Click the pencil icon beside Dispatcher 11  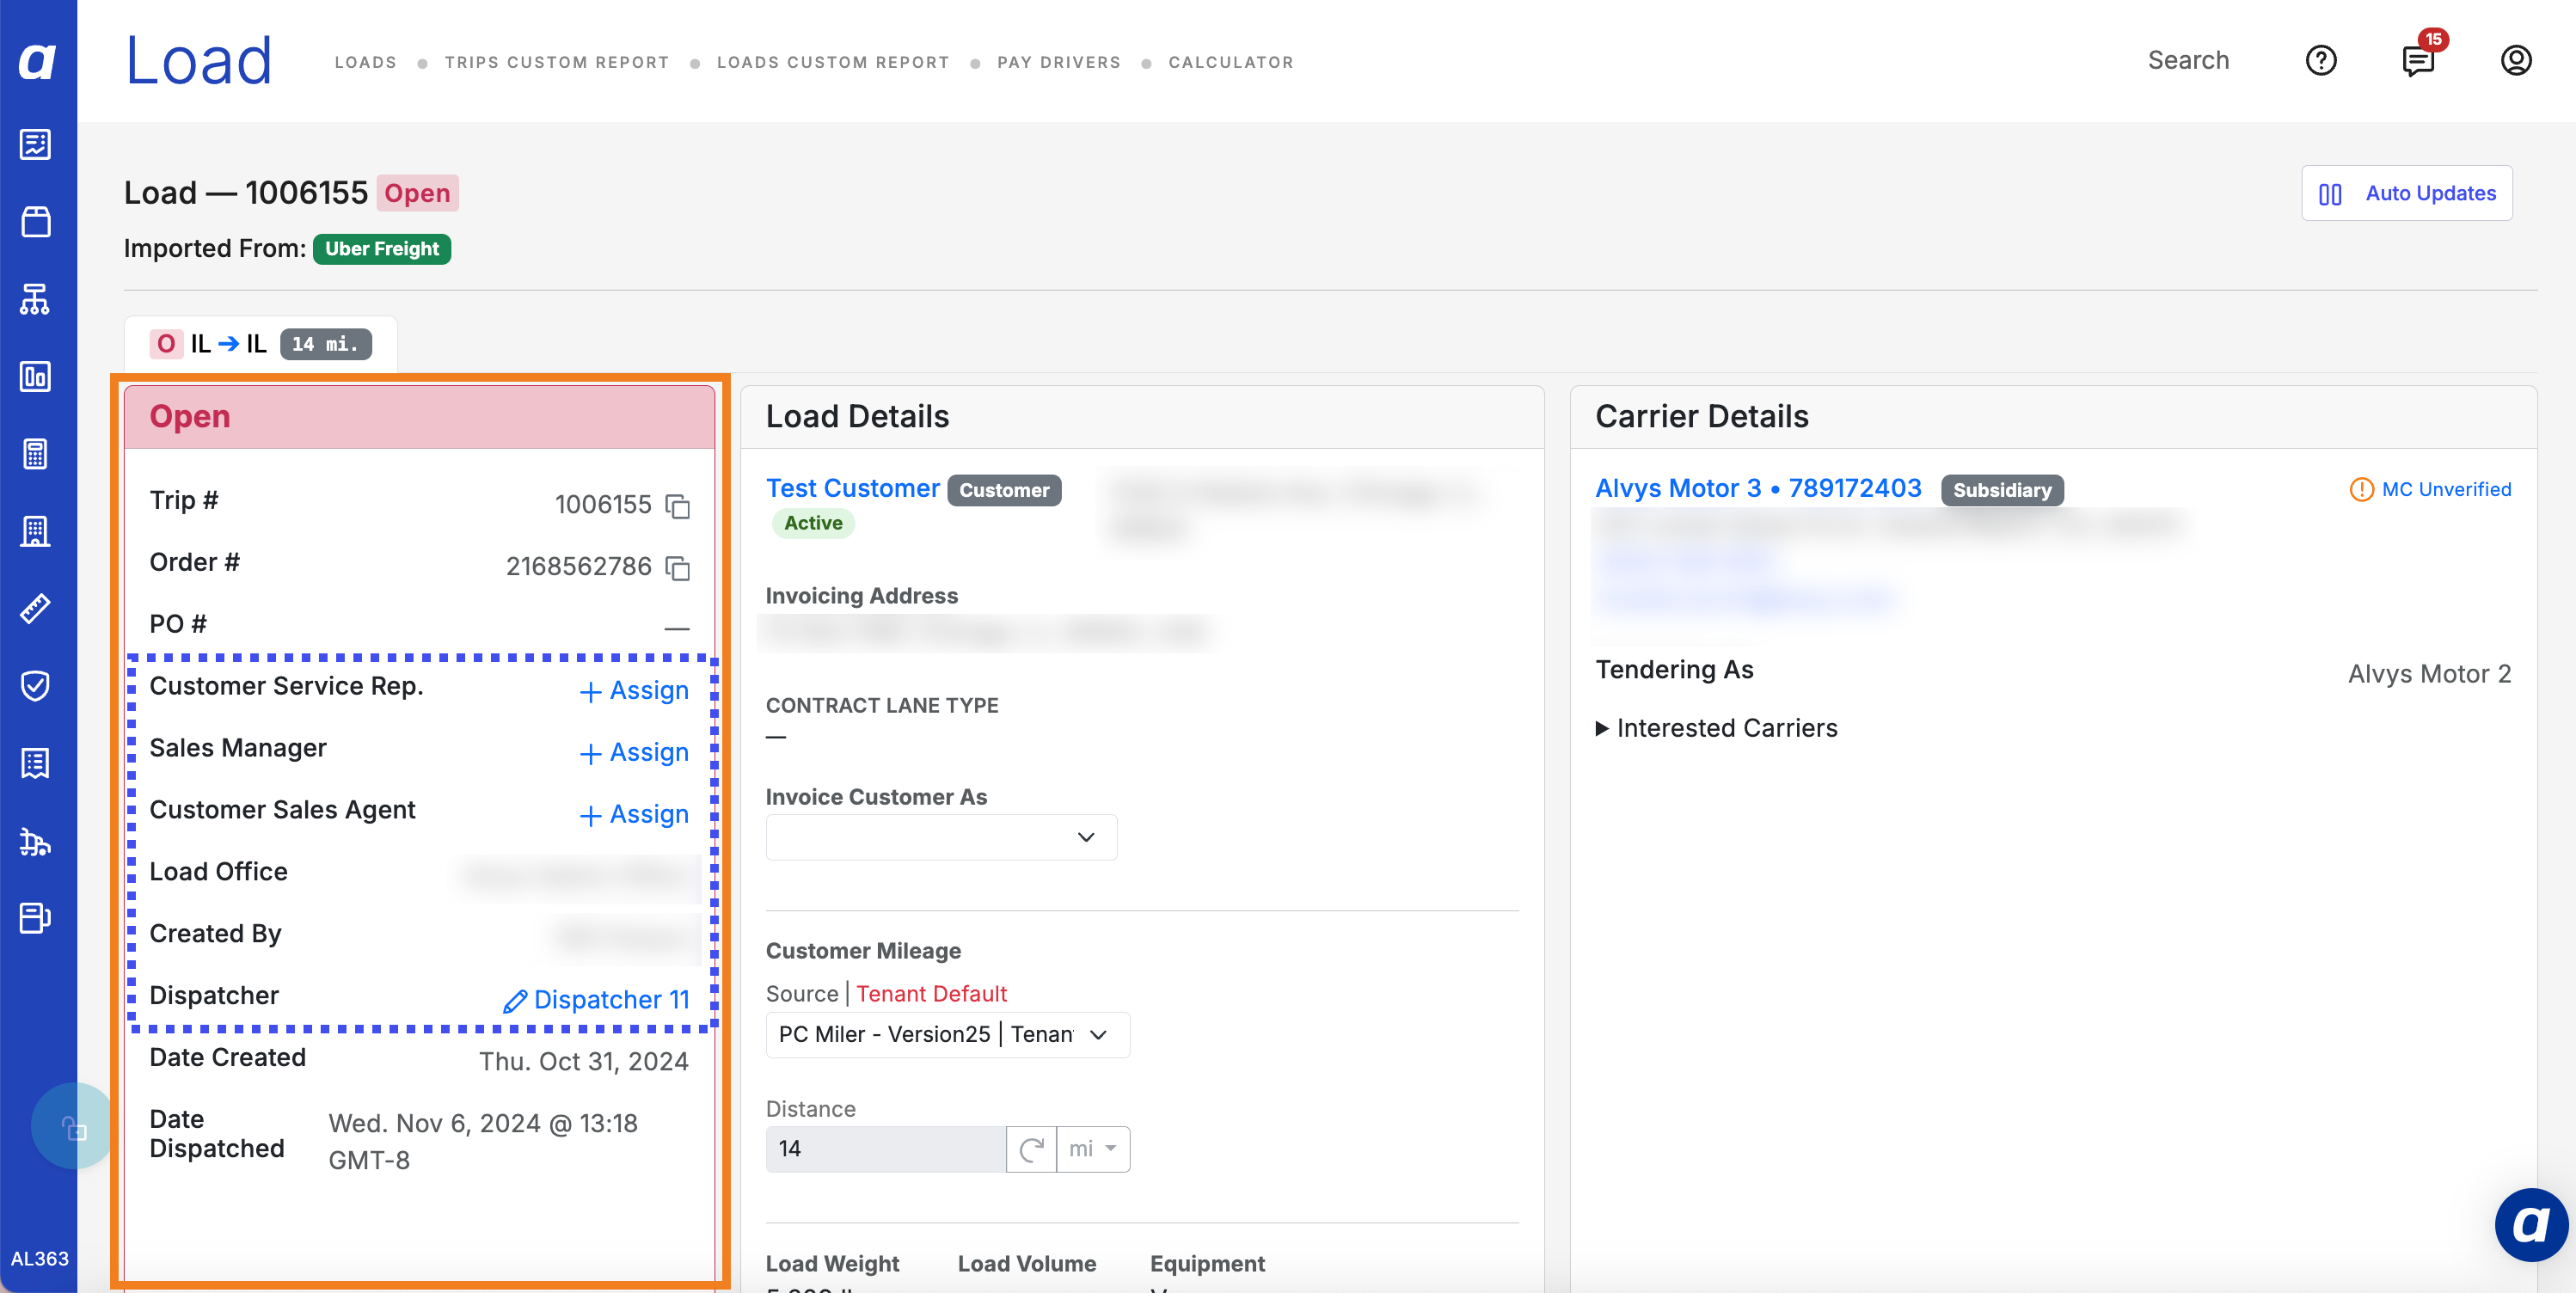click(x=514, y=1001)
